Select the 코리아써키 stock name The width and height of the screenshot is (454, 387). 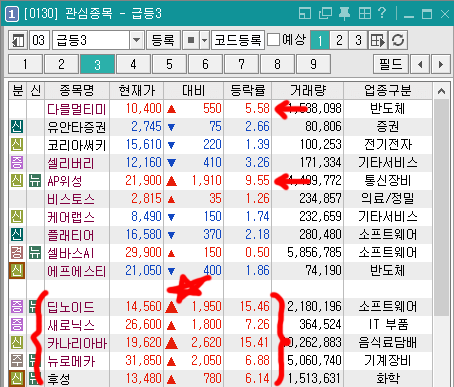coord(76,145)
